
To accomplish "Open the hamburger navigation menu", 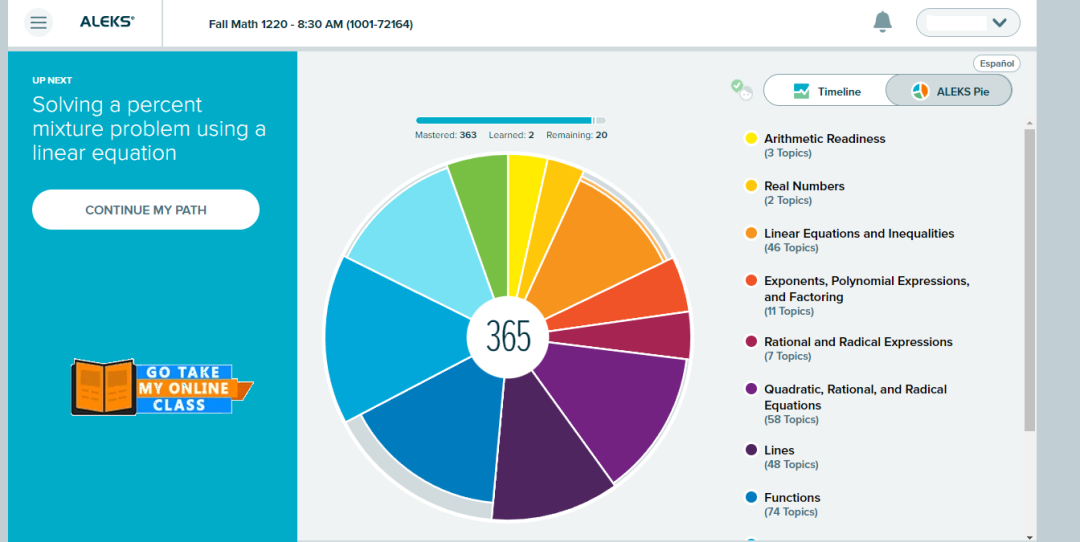I will 38,22.
